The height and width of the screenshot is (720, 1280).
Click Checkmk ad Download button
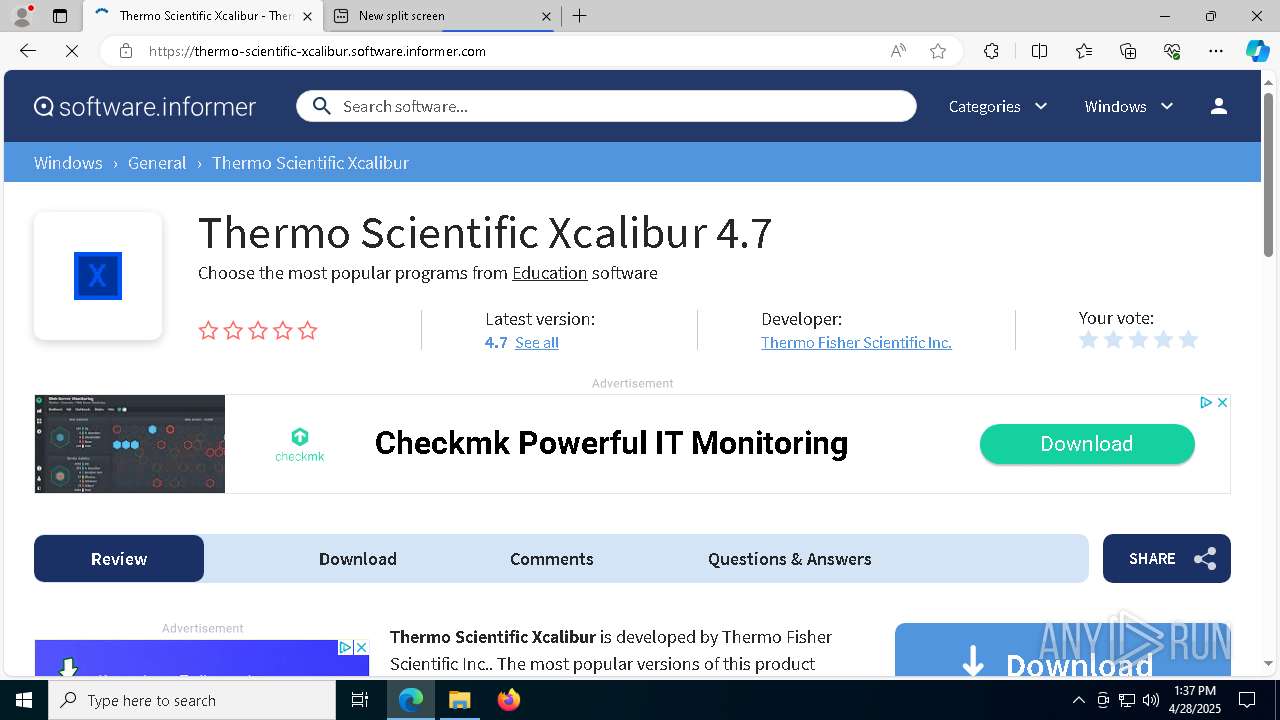(1087, 444)
